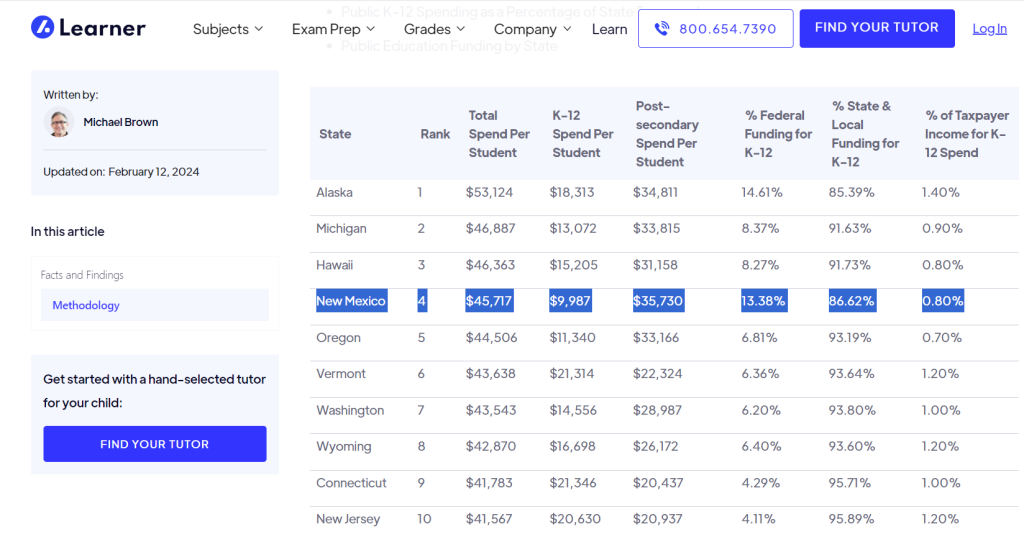Go to the Learn menu item

tap(609, 29)
